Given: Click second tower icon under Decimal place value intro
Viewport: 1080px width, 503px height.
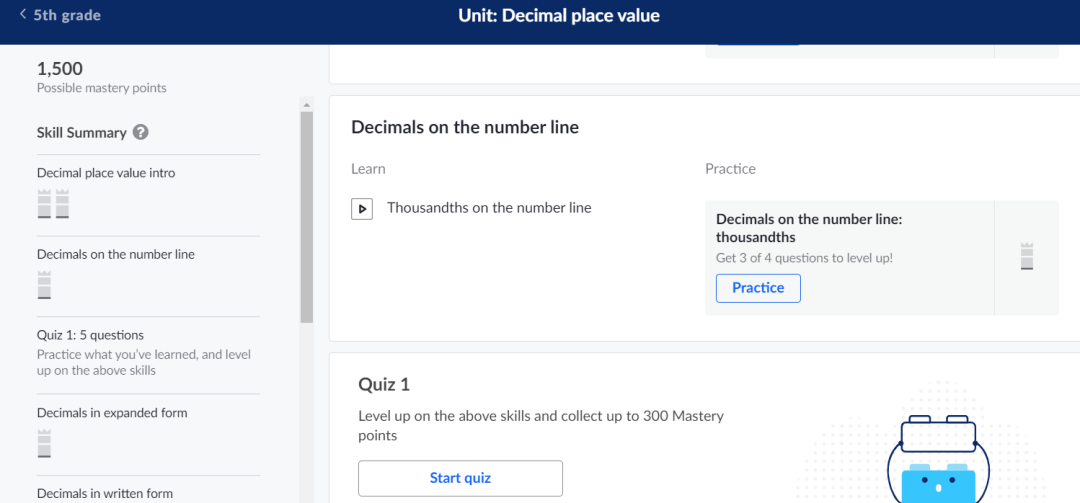Looking at the screenshot, I should pos(63,203).
